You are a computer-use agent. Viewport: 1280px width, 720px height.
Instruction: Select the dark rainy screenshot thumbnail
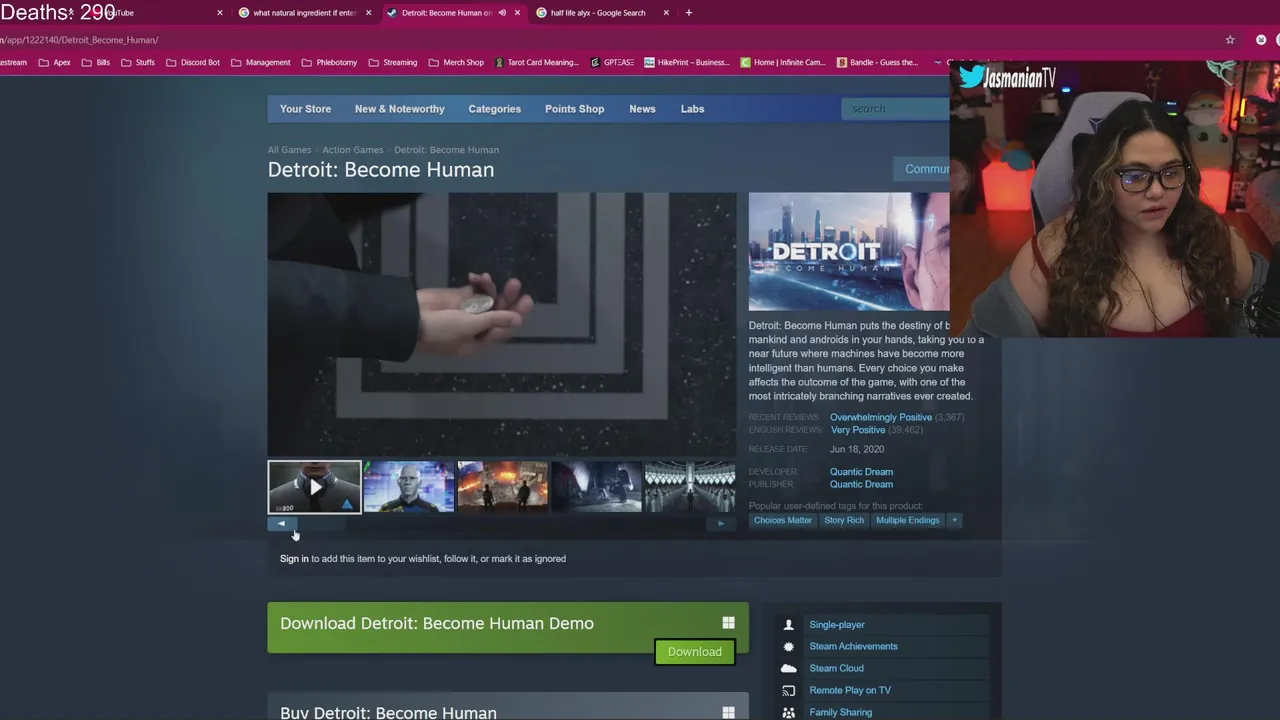597,487
